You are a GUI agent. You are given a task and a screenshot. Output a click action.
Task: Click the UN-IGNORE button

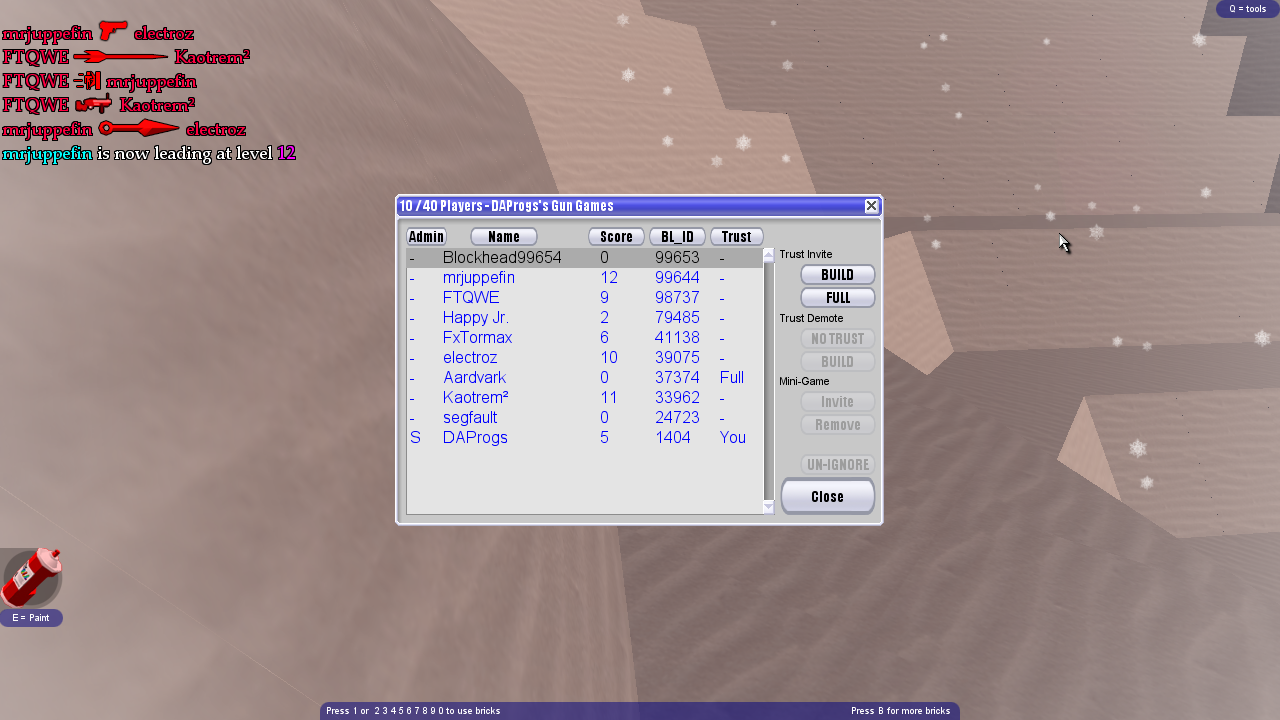pos(838,465)
